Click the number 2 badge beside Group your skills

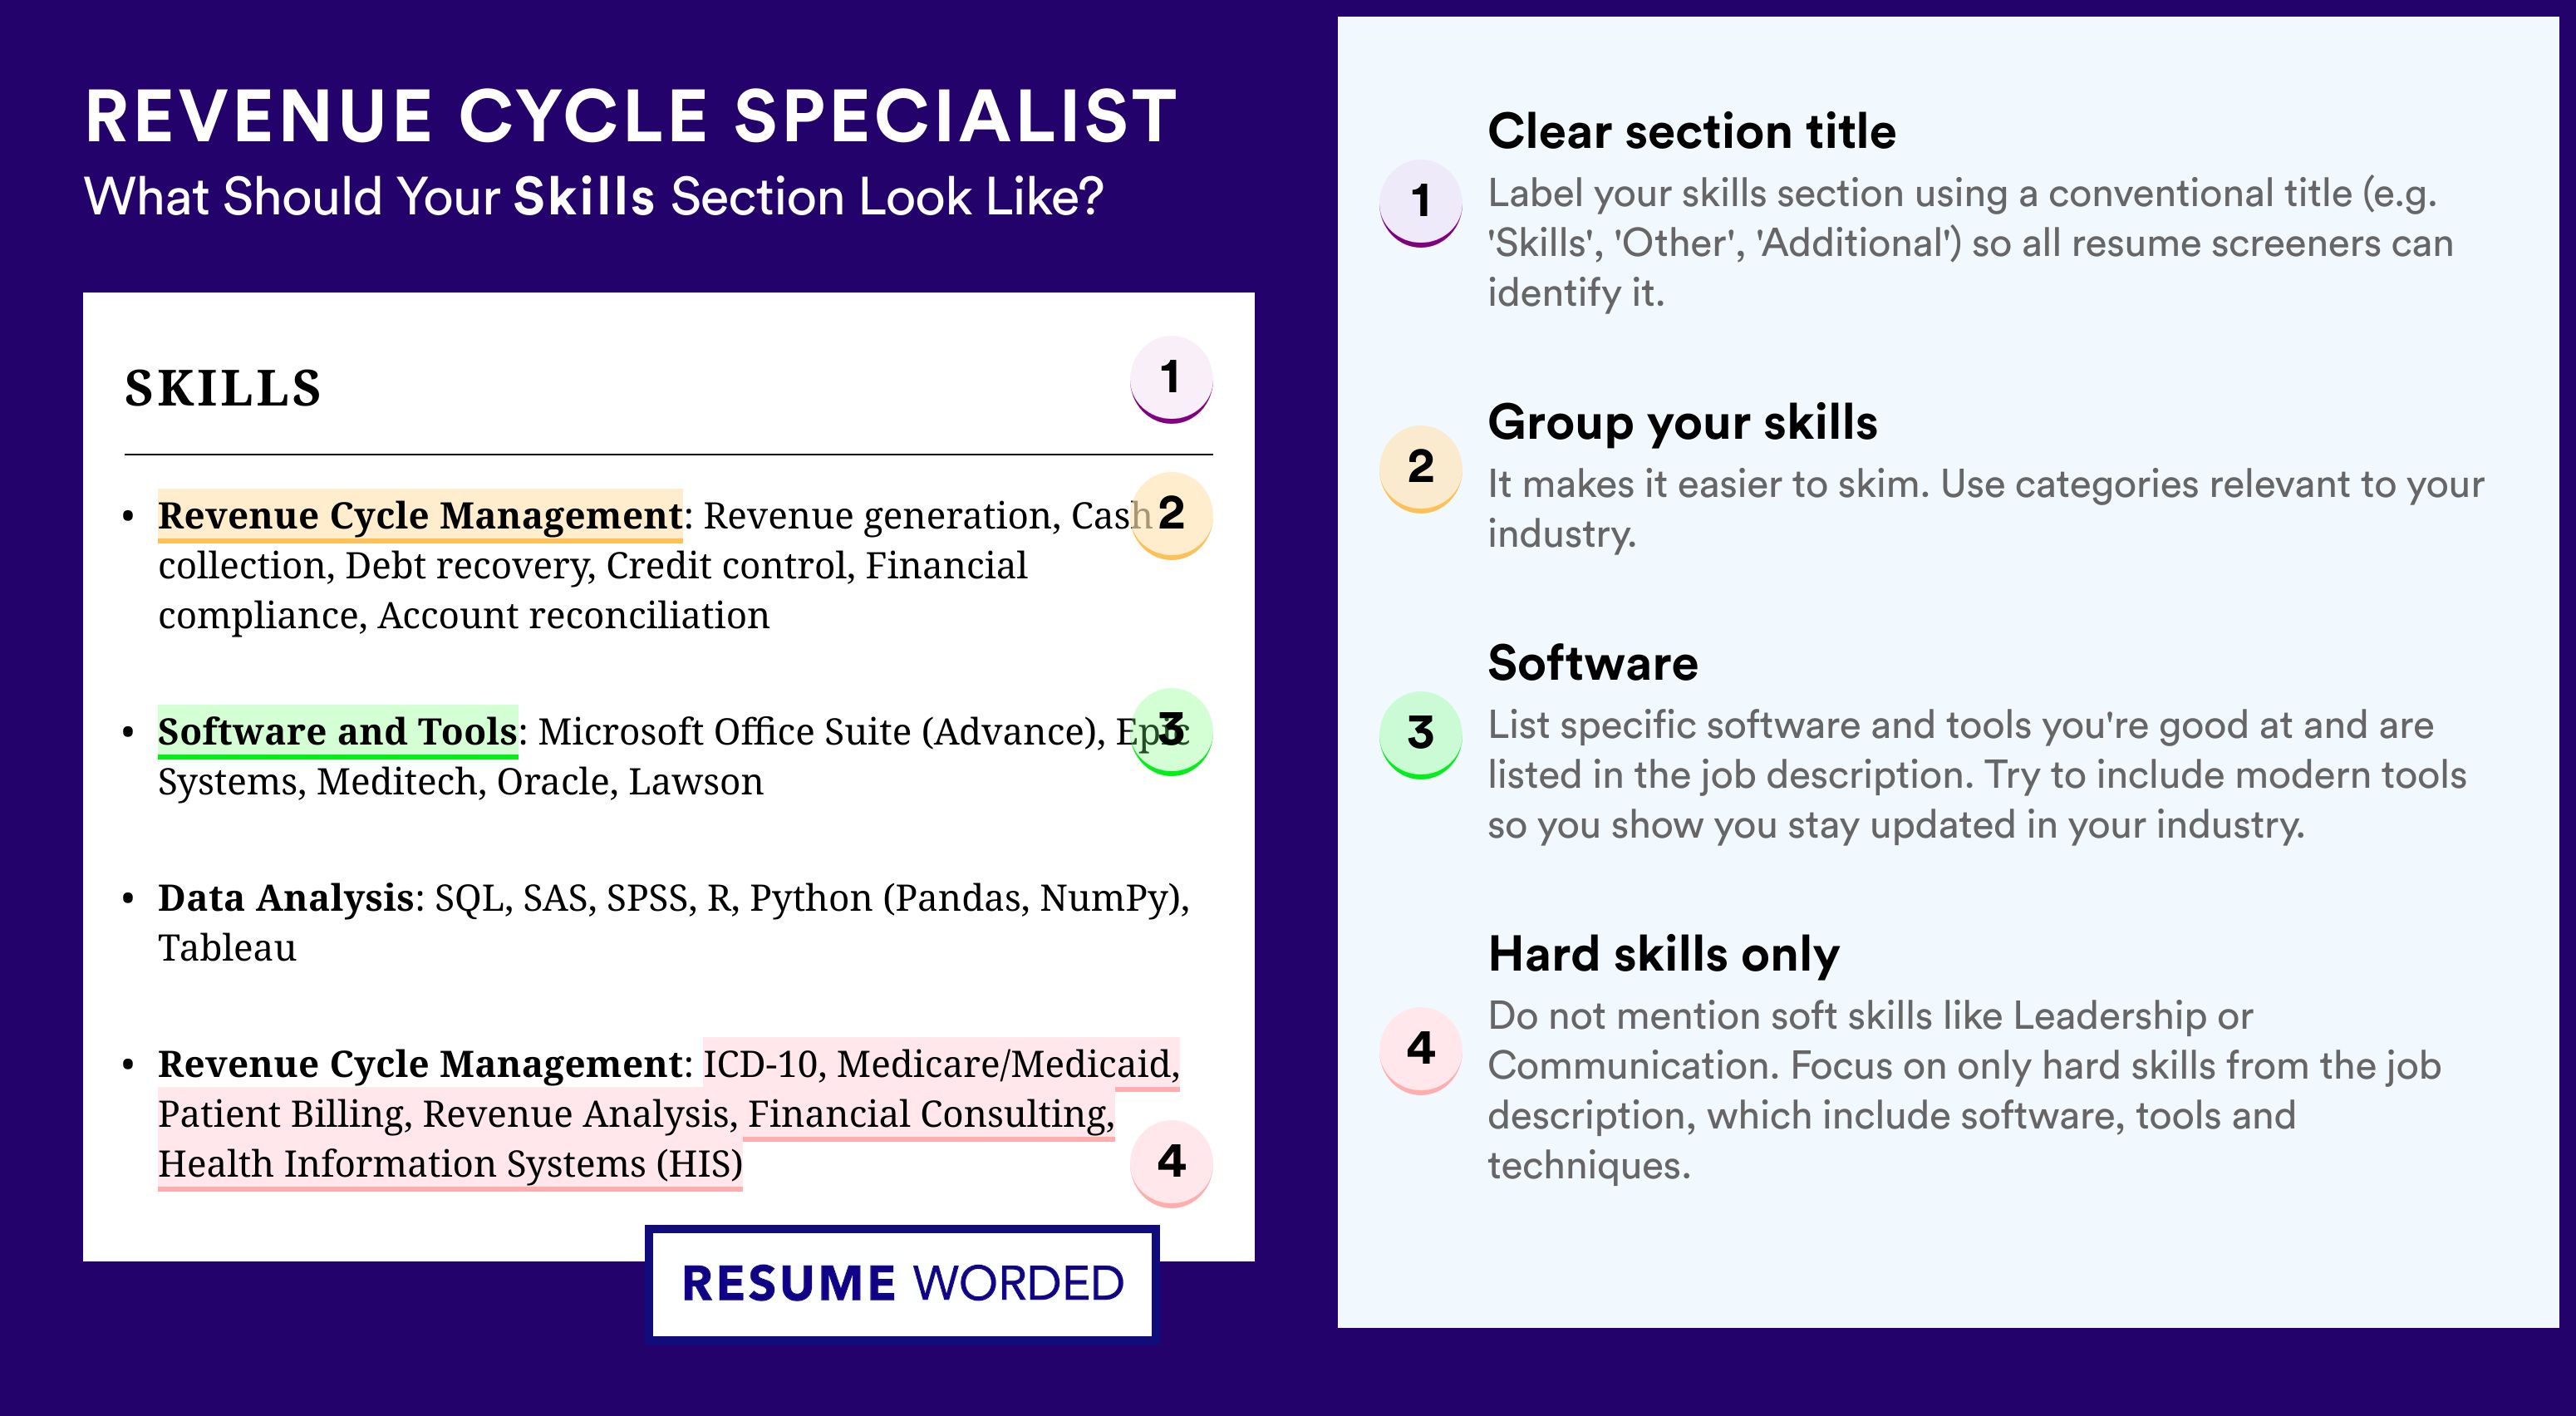click(x=1421, y=469)
